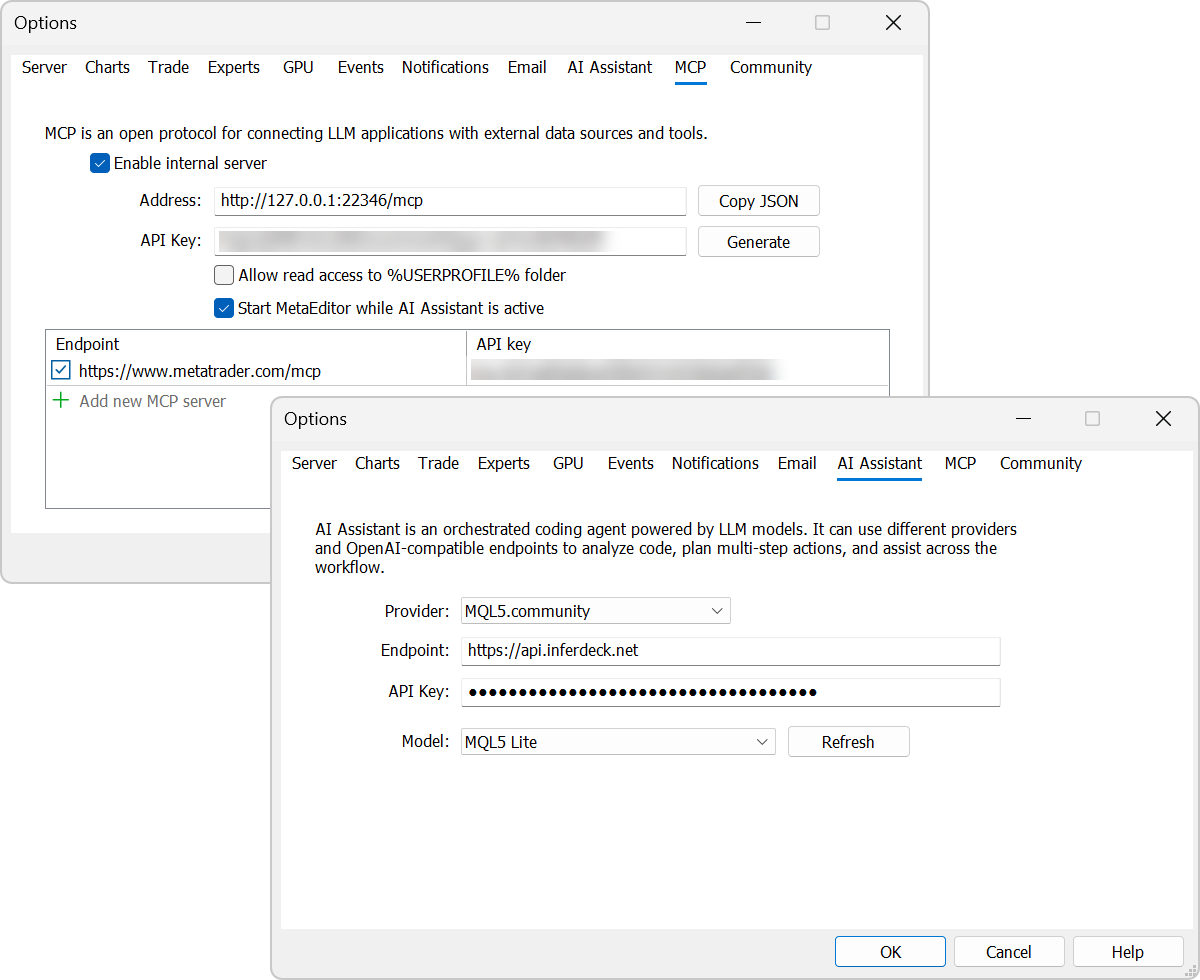Screen dimensions: 1200x980
Task: Open Trade tab in front Options window
Action: point(439,463)
